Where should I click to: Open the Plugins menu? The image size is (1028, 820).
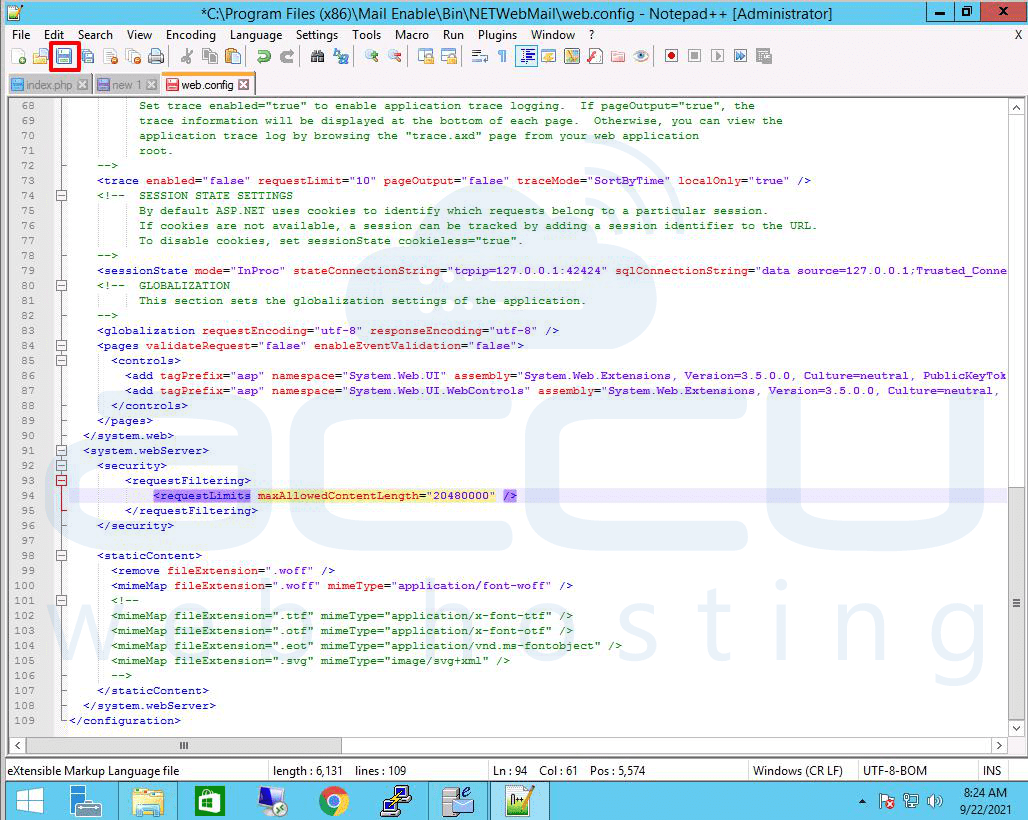pyautogui.click(x=497, y=35)
